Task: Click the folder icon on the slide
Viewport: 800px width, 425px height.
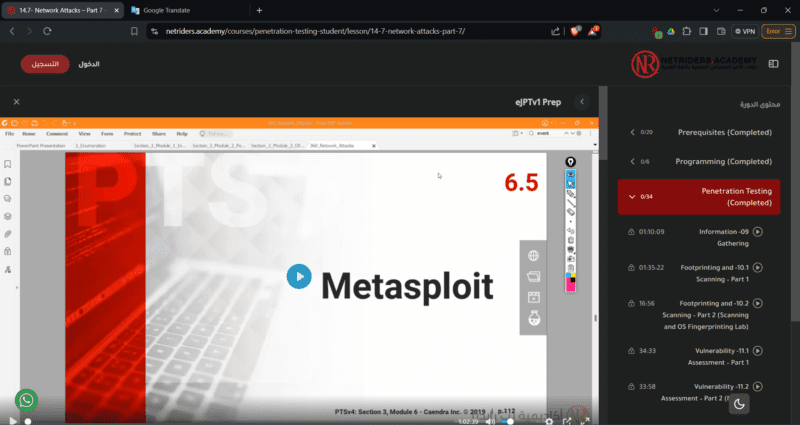Action: pyautogui.click(x=533, y=277)
